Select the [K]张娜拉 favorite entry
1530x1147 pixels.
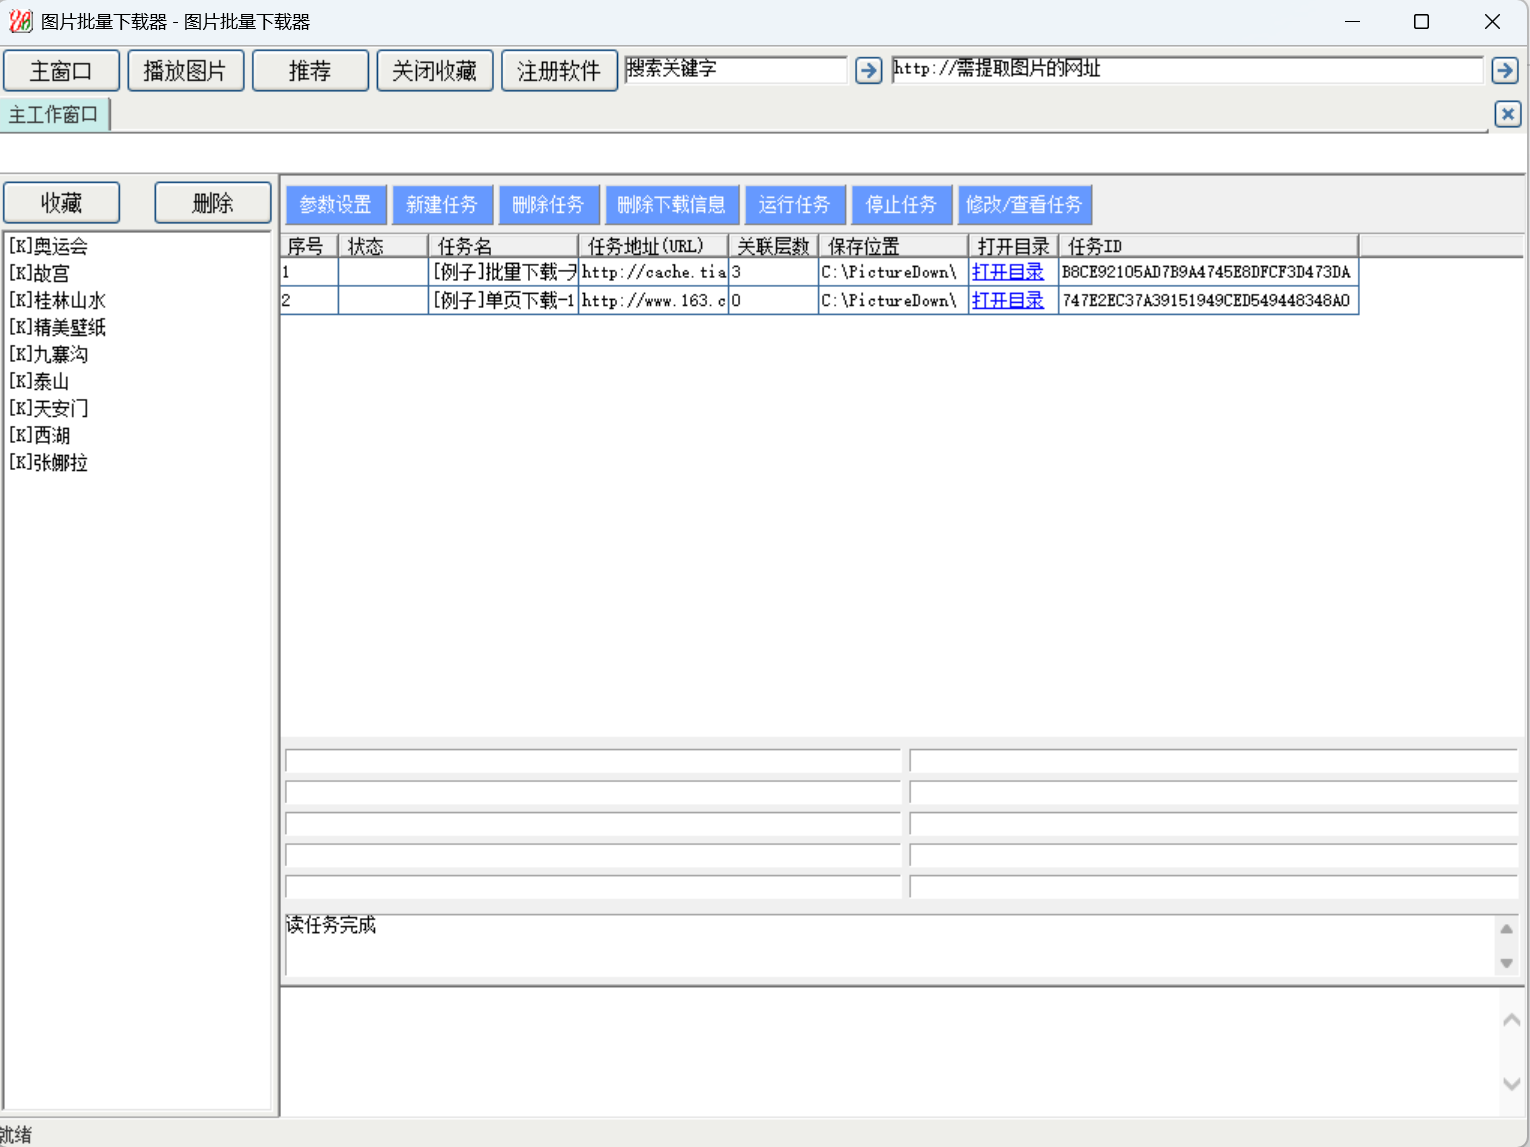pos(48,462)
